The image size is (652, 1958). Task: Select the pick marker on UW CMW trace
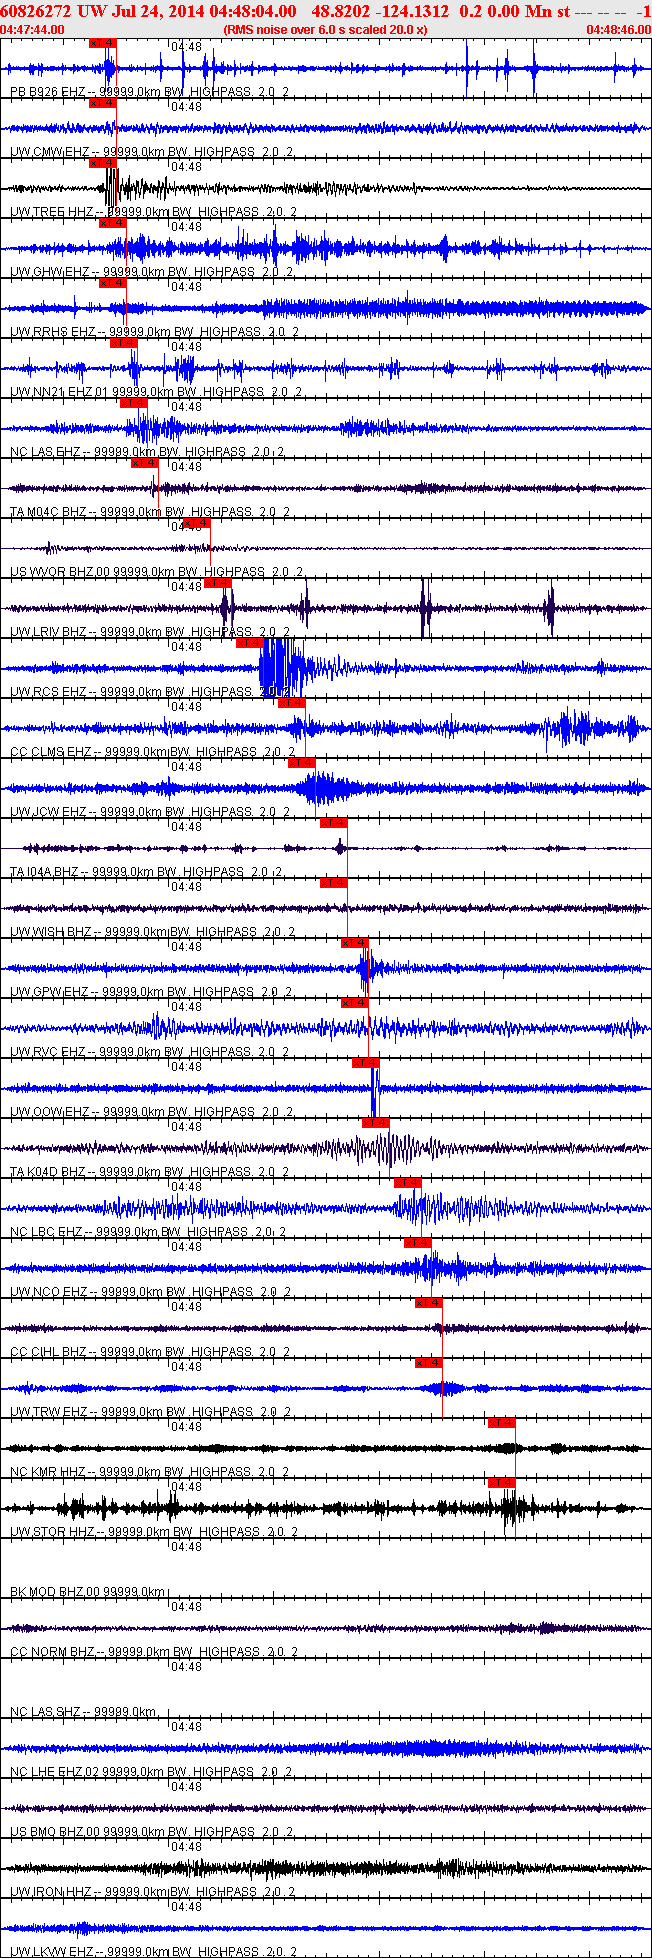click(x=103, y=103)
